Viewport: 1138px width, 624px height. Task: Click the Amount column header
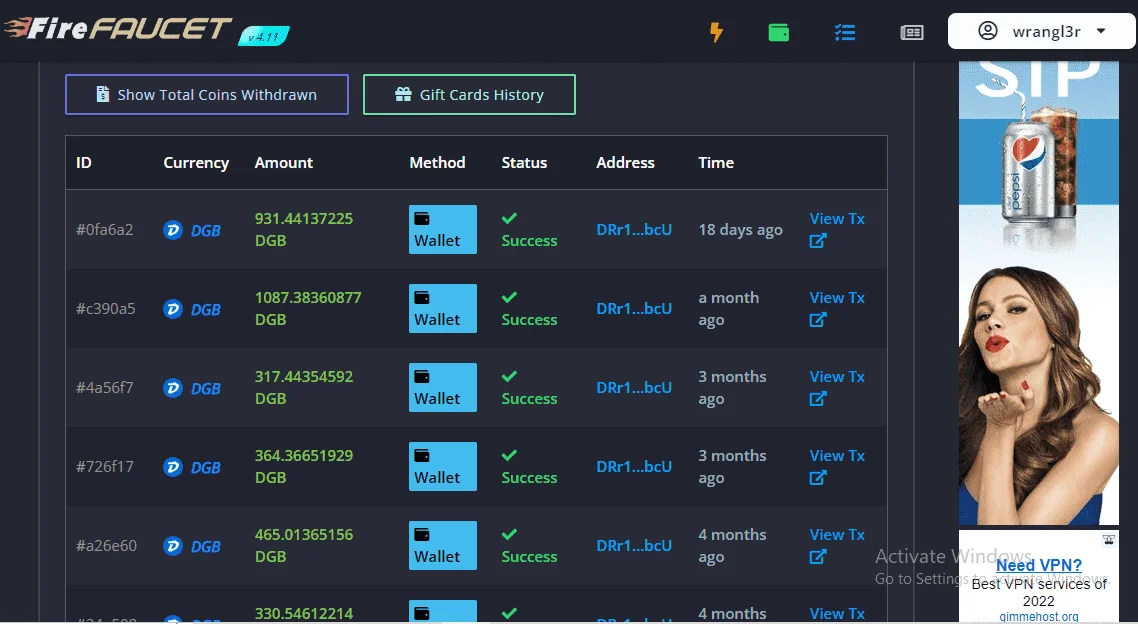click(284, 163)
